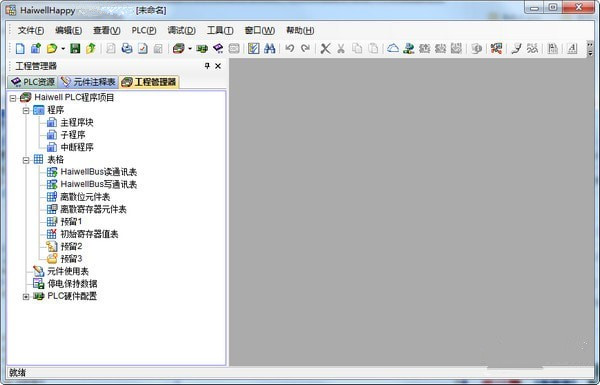The image size is (600, 385).
Task: Click the page with checkmark icon
Action: pyautogui.click(x=143, y=49)
